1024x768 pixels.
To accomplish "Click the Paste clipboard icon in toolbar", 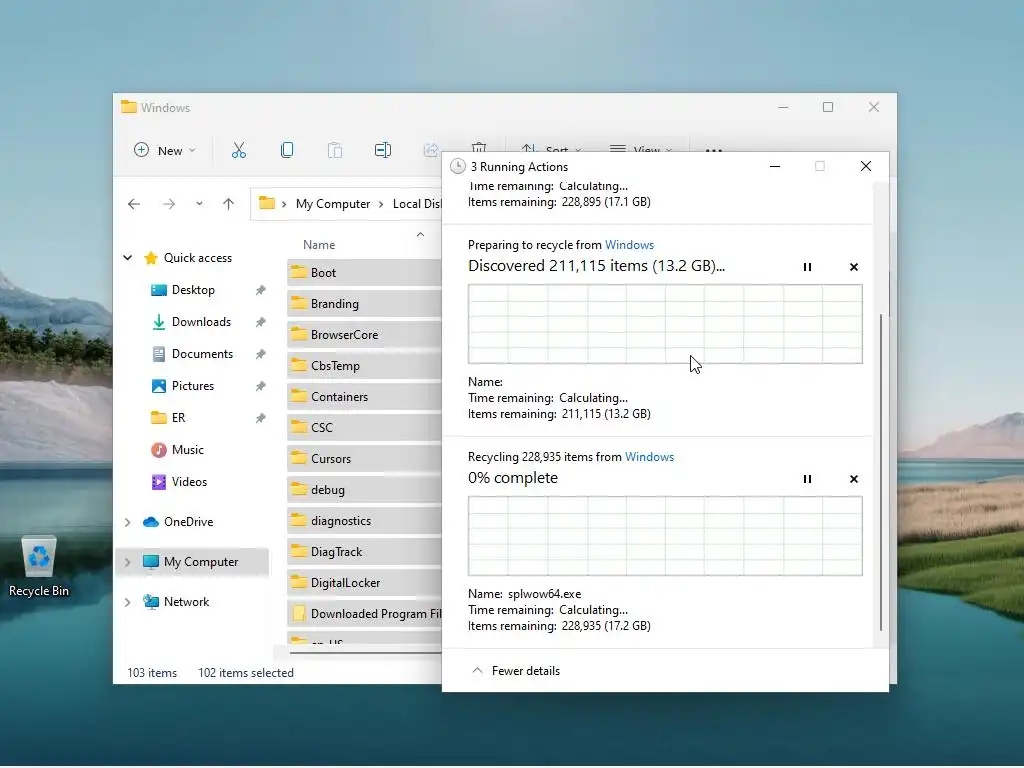I will (x=334, y=150).
